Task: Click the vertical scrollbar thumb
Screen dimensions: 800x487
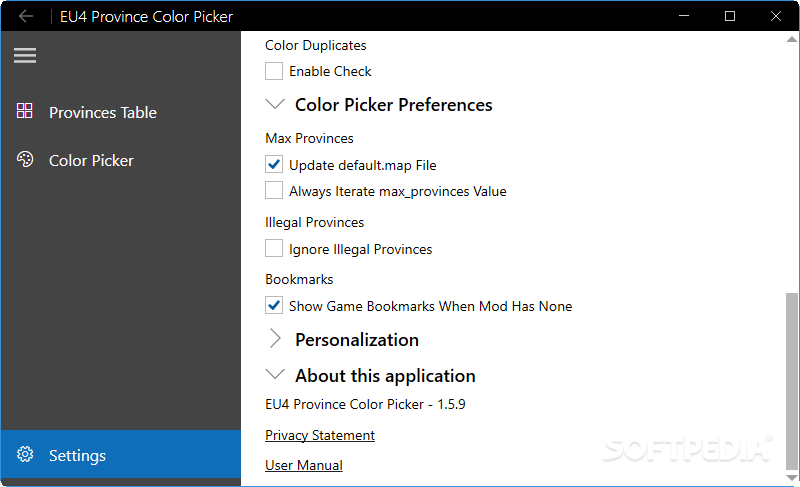Action: pos(791,381)
